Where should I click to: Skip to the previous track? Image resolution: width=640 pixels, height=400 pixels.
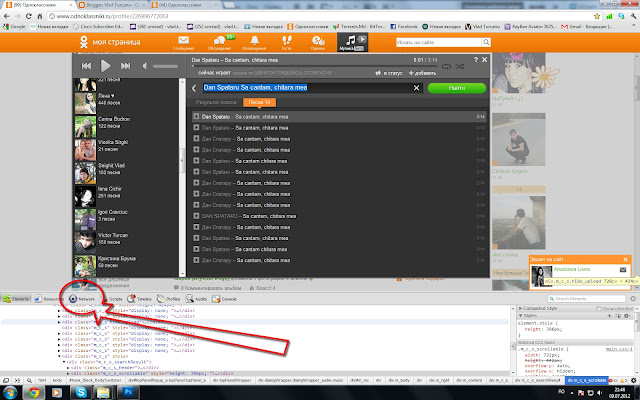(86, 66)
